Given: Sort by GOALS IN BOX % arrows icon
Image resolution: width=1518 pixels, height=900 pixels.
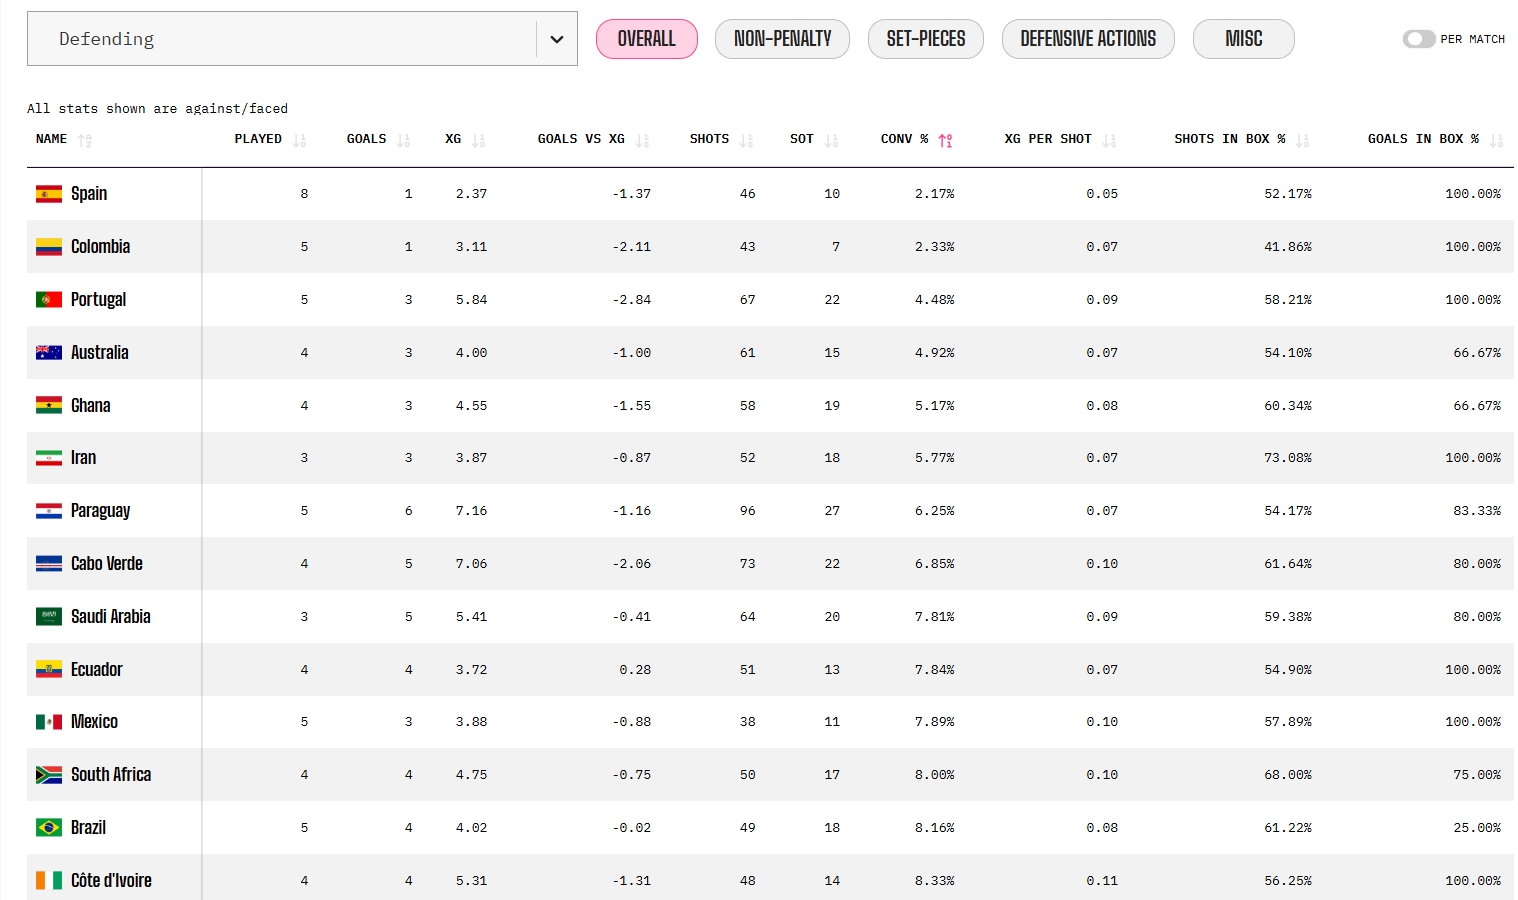Looking at the screenshot, I should point(1497,141).
